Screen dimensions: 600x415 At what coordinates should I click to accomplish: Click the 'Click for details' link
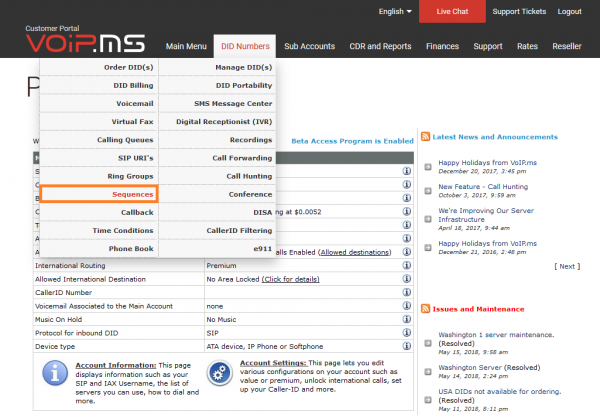(x=290, y=279)
